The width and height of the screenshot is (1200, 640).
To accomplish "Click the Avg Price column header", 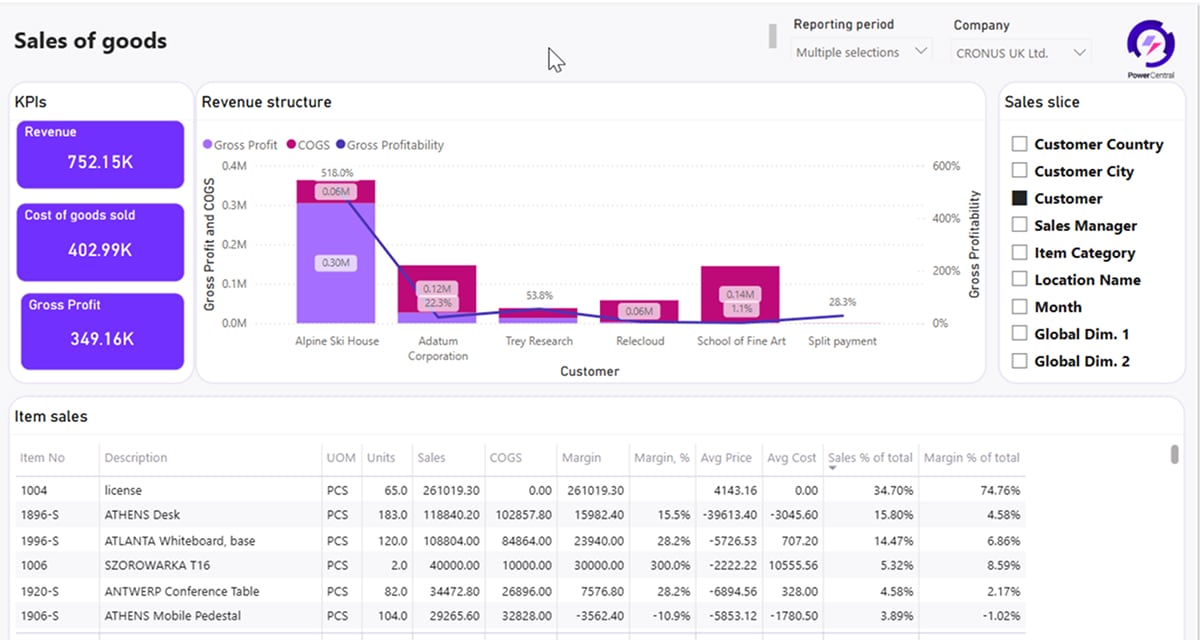I will [x=726, y=457].
